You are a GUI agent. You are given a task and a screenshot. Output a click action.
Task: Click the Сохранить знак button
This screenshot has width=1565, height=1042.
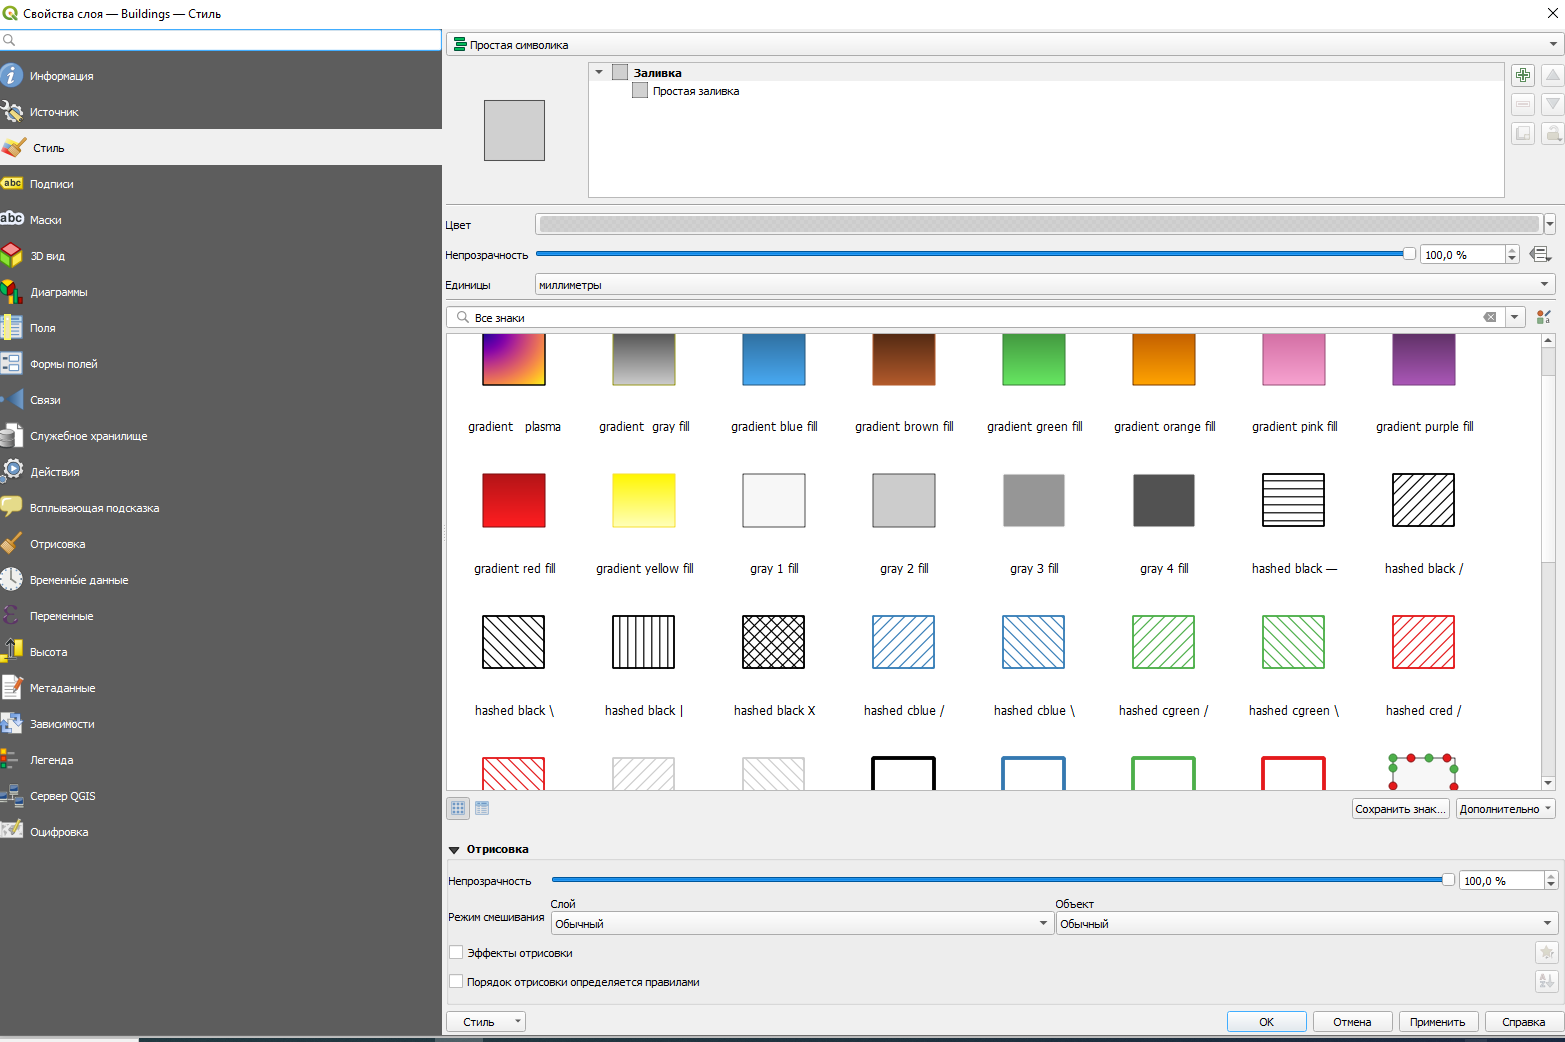(x=1400, y=809)
